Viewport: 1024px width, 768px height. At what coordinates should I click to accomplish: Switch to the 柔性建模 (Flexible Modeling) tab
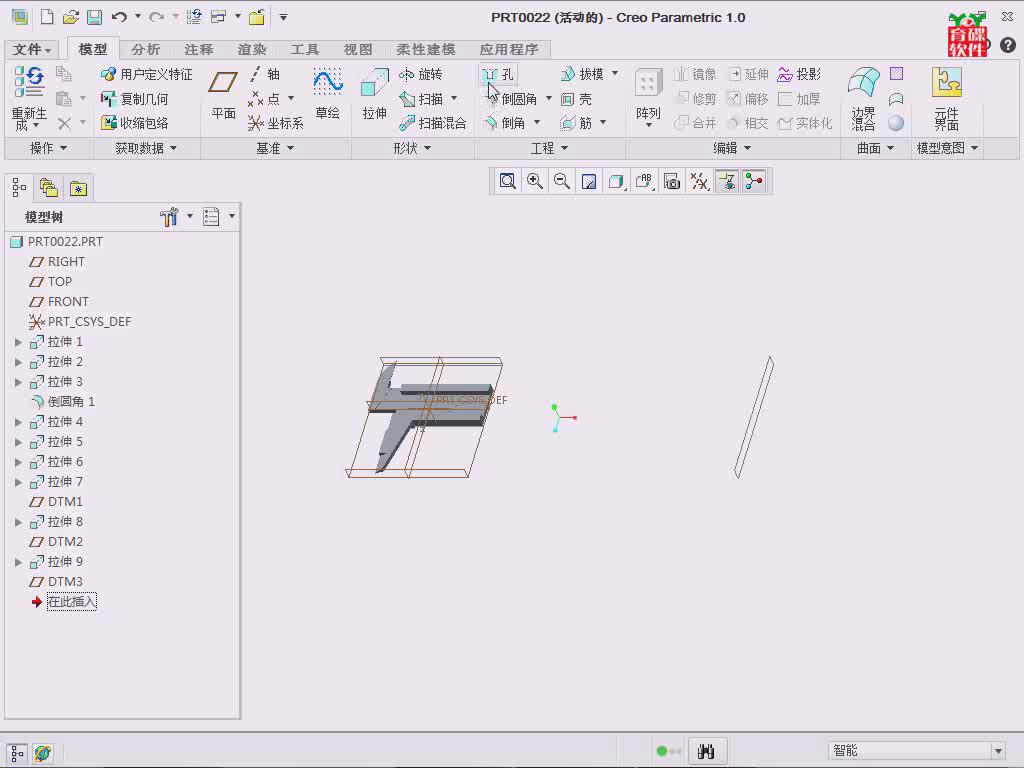426,49
